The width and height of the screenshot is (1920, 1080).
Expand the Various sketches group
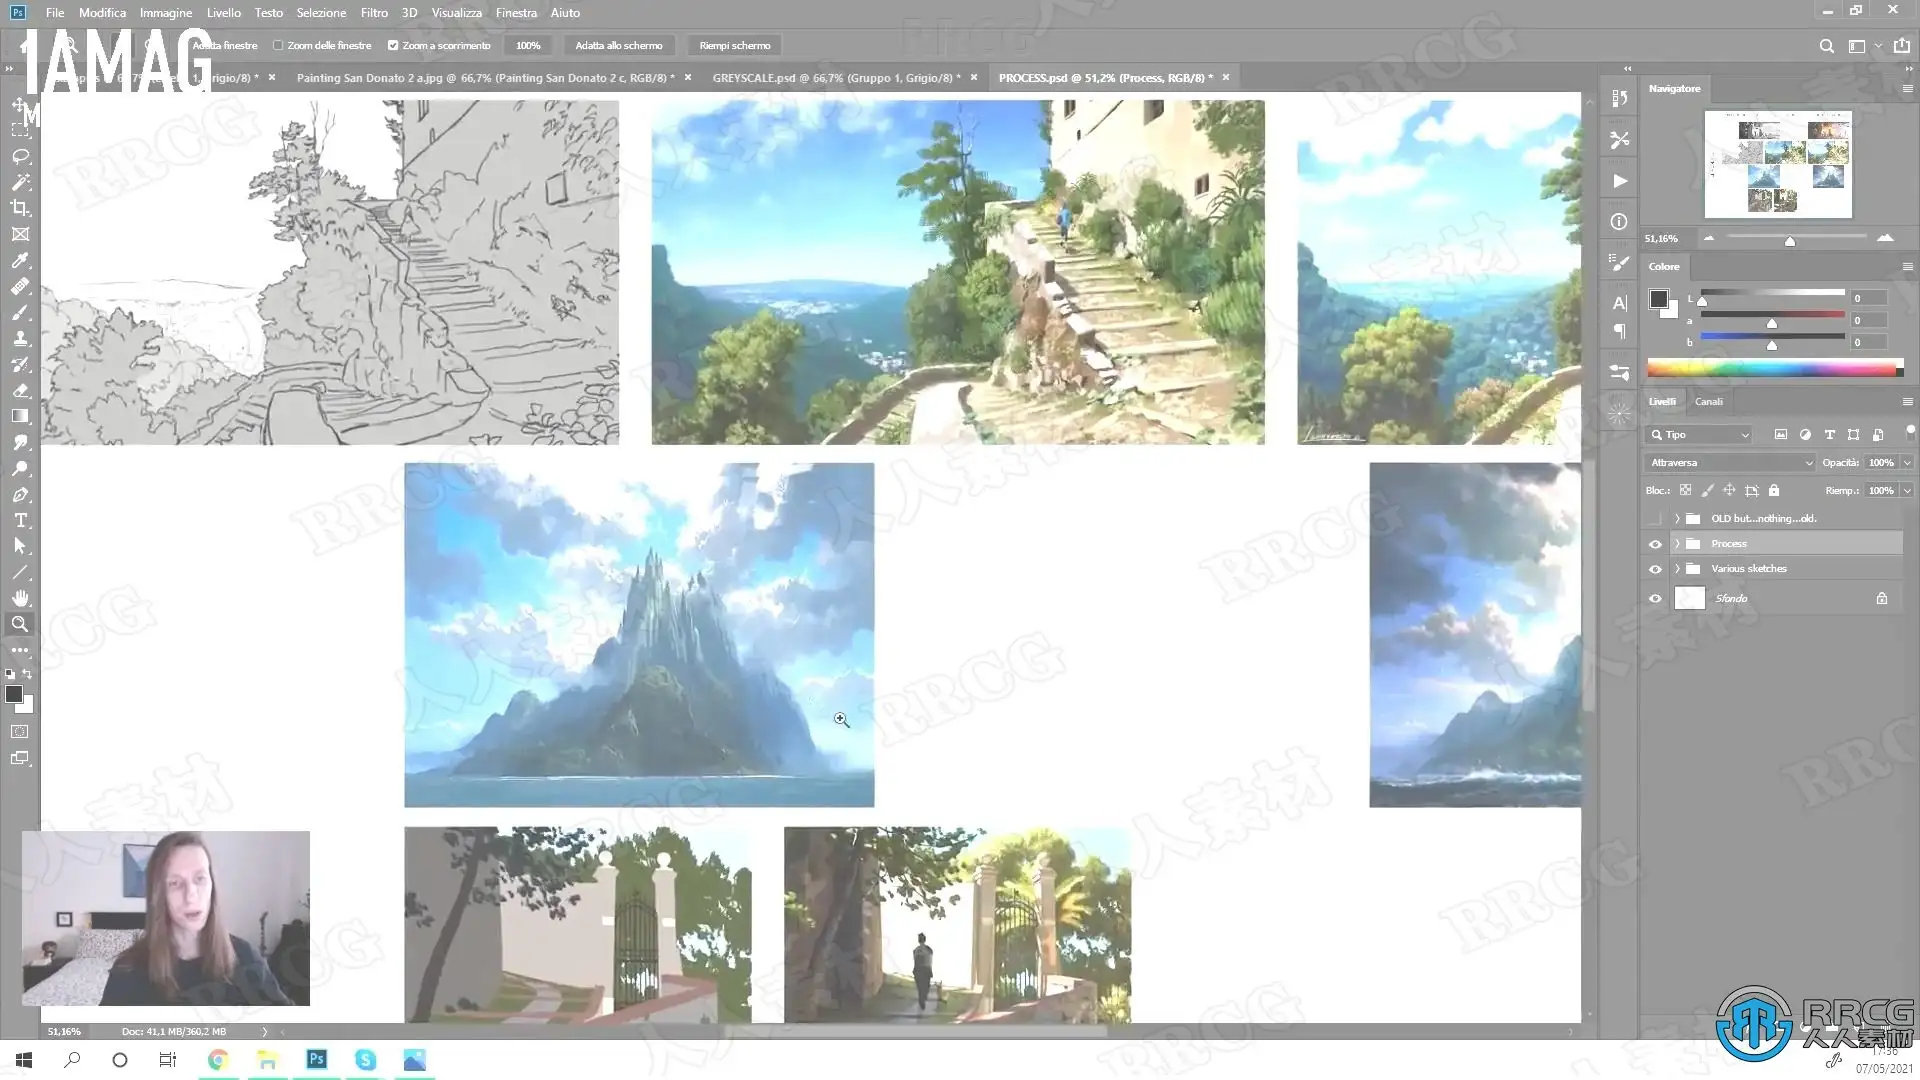[x=1677, y=569]
